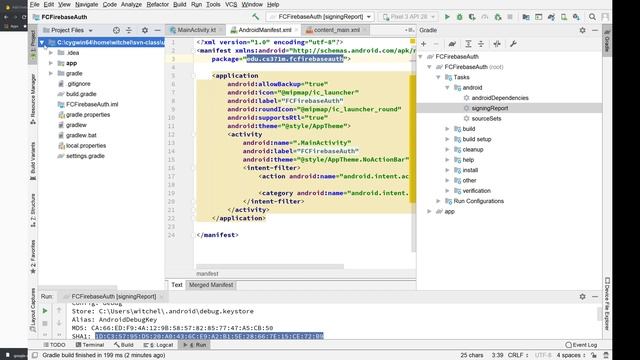Select build.gradle in Project tree

tap(81, 94)
